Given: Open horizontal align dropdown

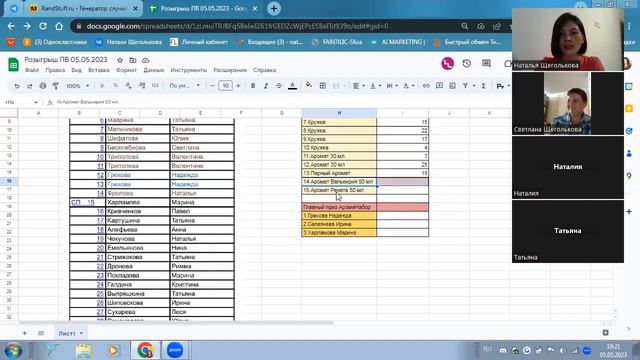Looking at the screenshot, I should (358, 86).
